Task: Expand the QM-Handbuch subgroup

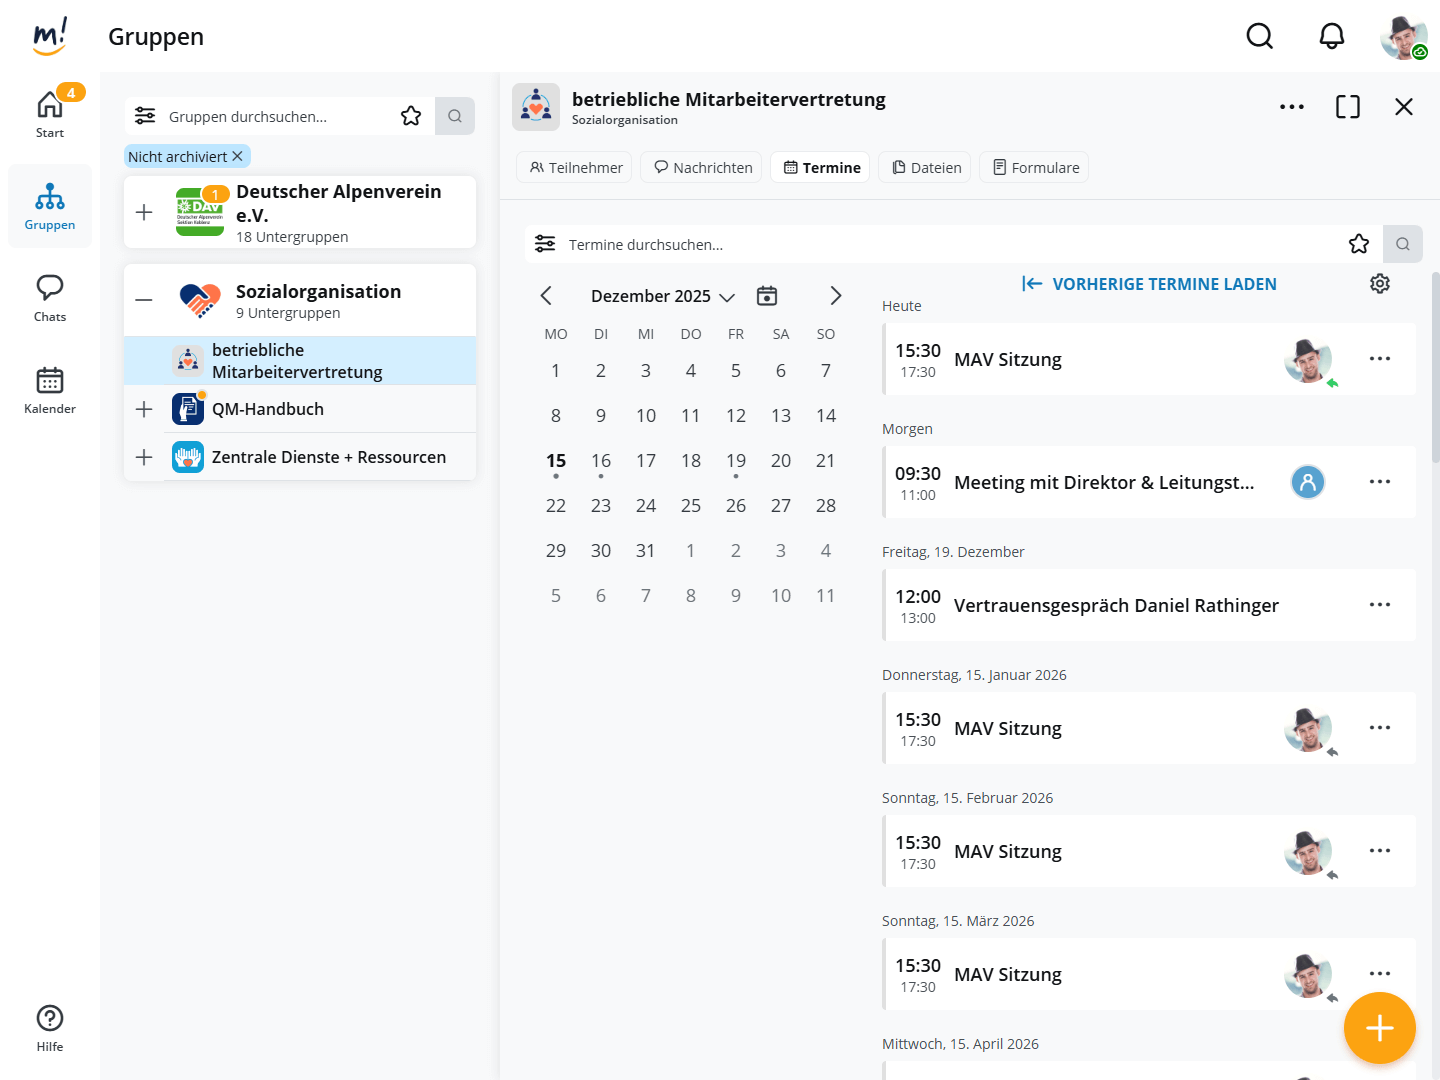Action: (144, 409)
